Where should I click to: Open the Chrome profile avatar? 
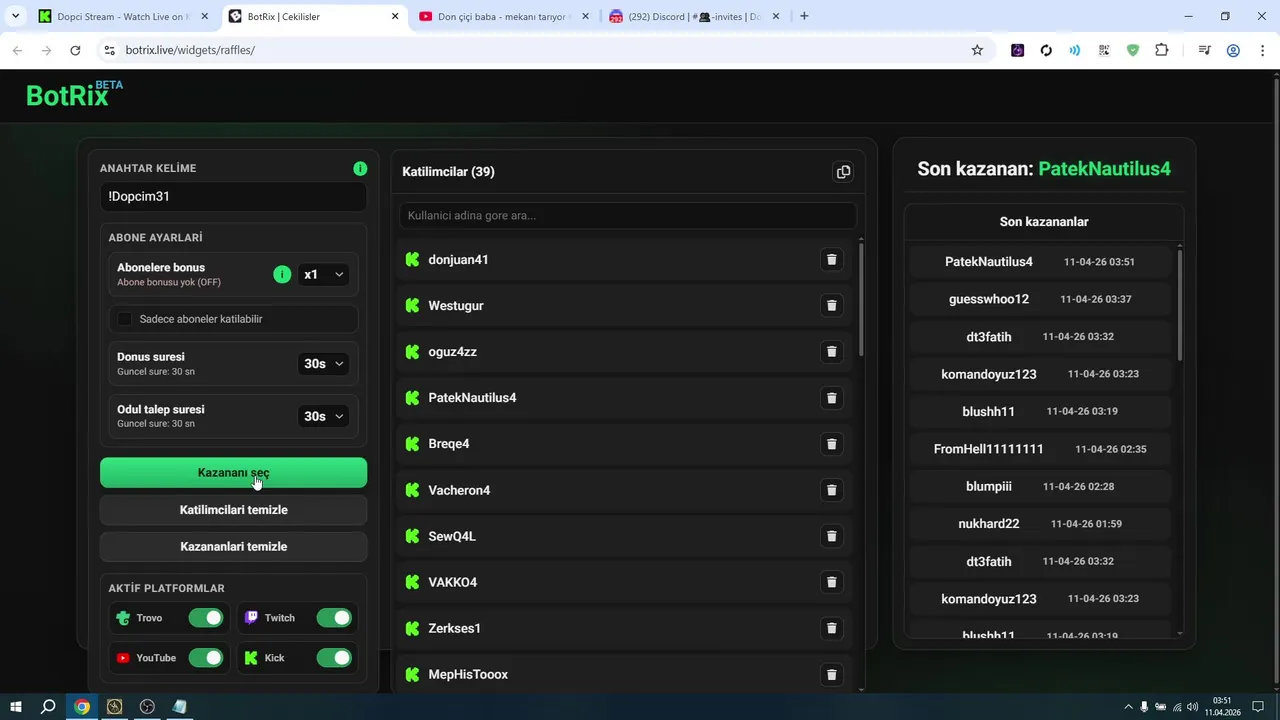point(1233,50)
